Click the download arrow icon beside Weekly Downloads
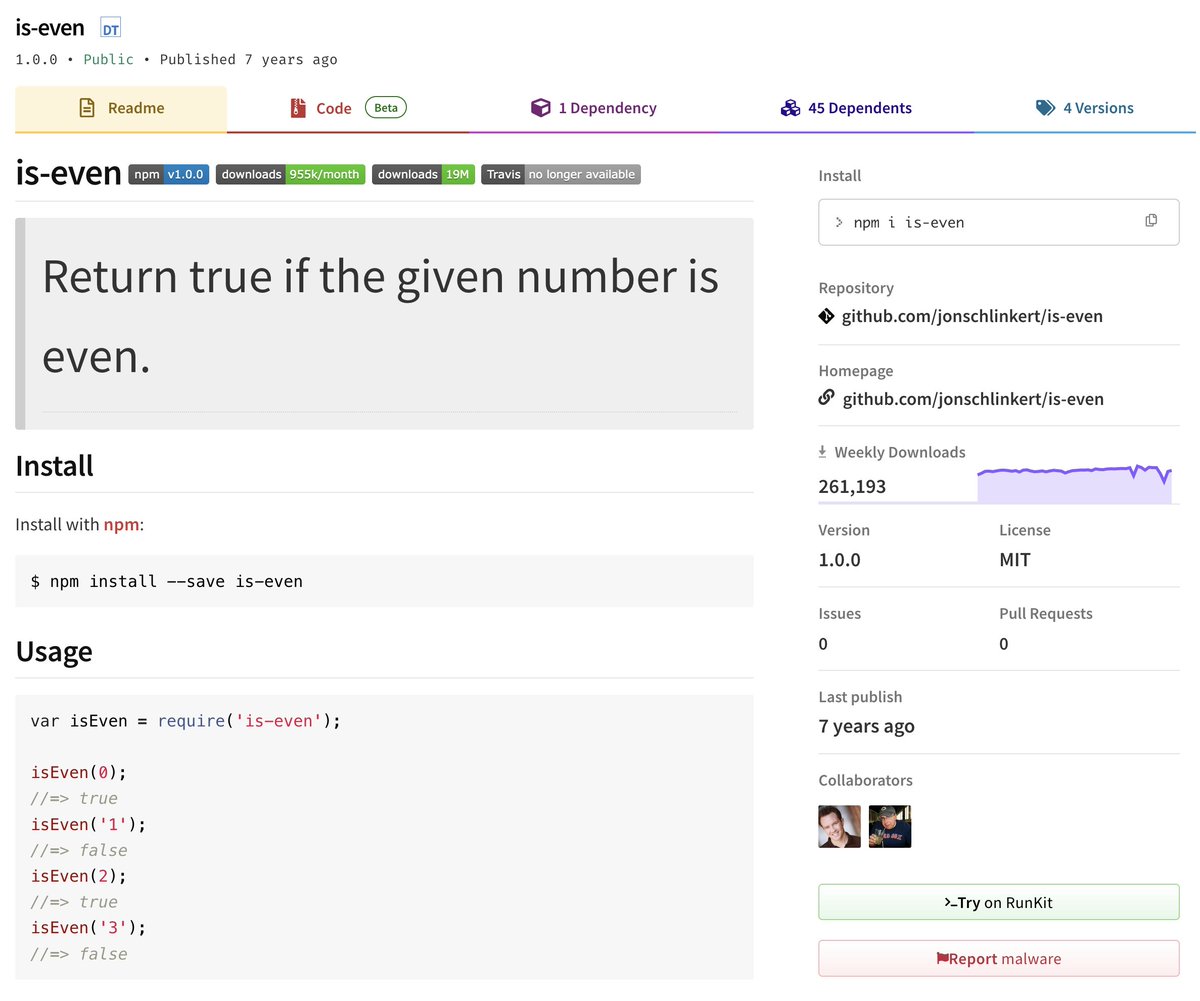 tap(823, 452)
